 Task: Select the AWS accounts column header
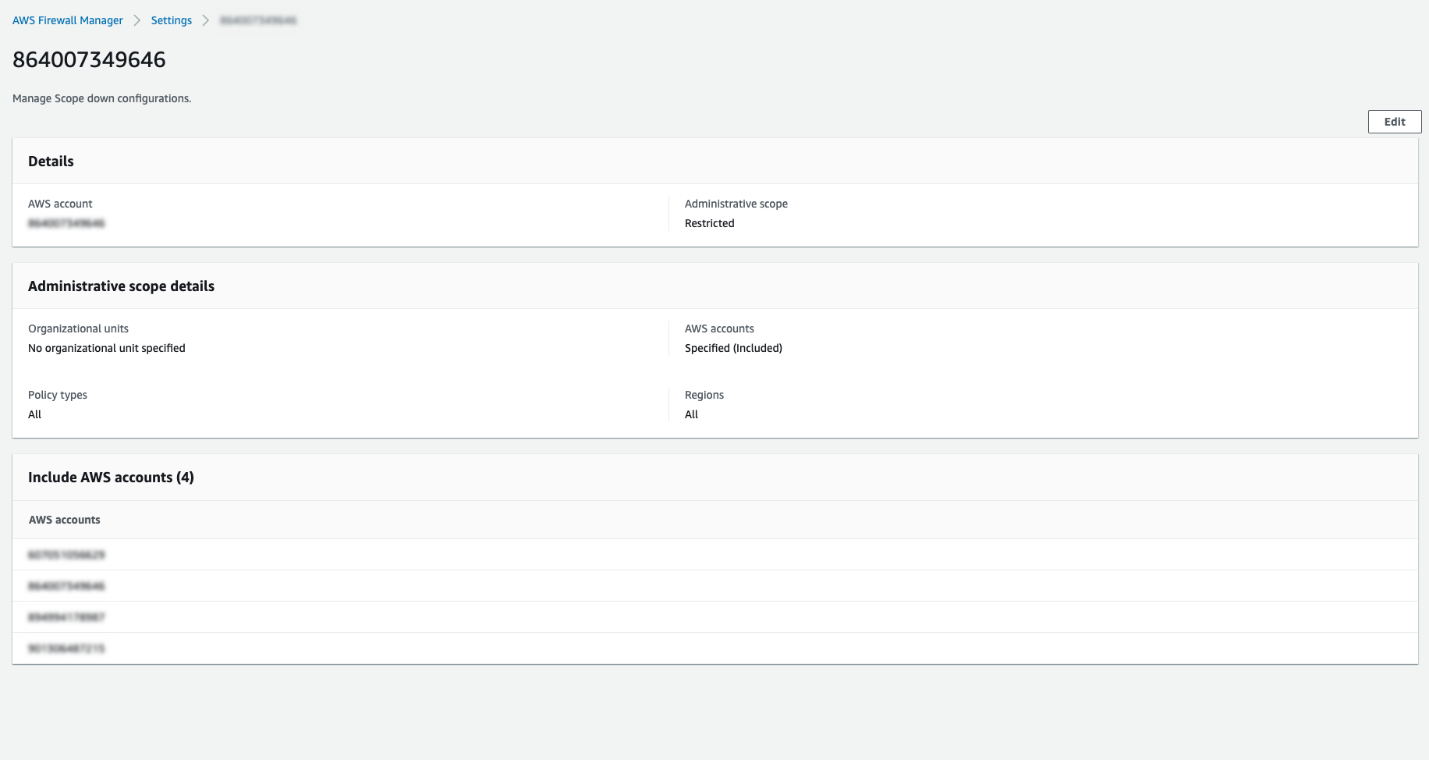[x=63, y=519]
